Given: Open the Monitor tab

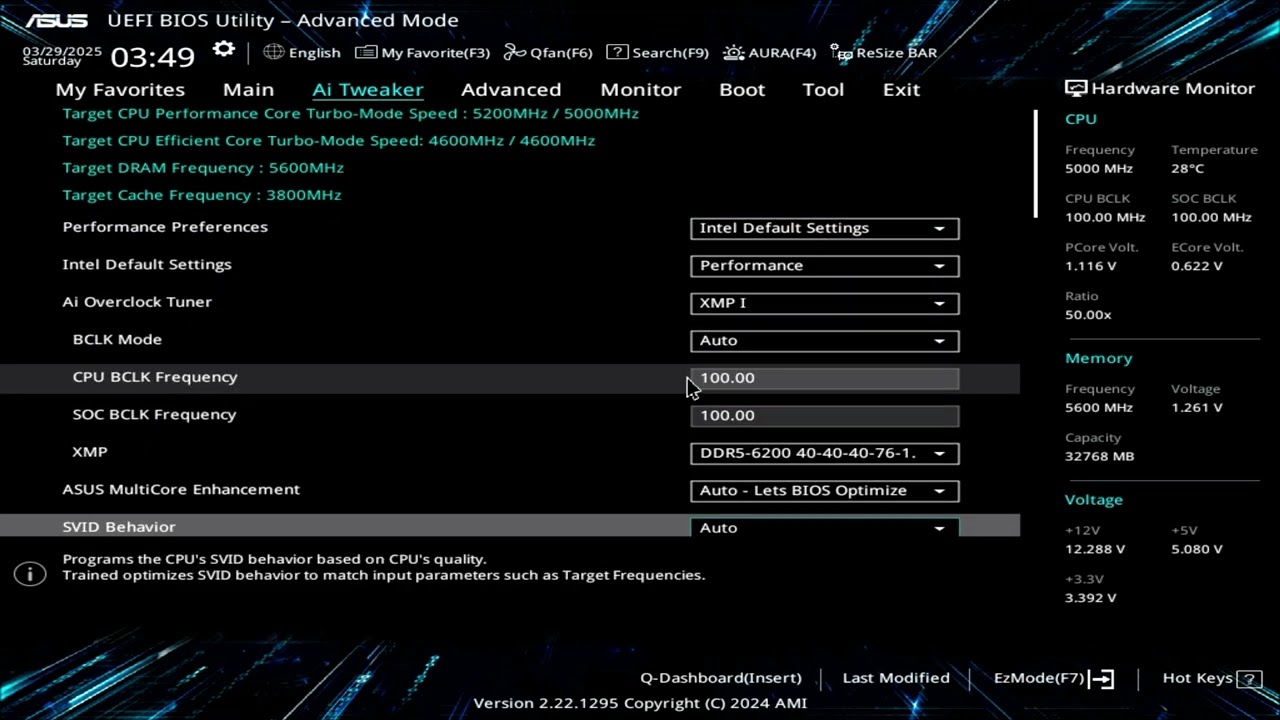Looking at the screenshot, I should [x=640, y=90].
